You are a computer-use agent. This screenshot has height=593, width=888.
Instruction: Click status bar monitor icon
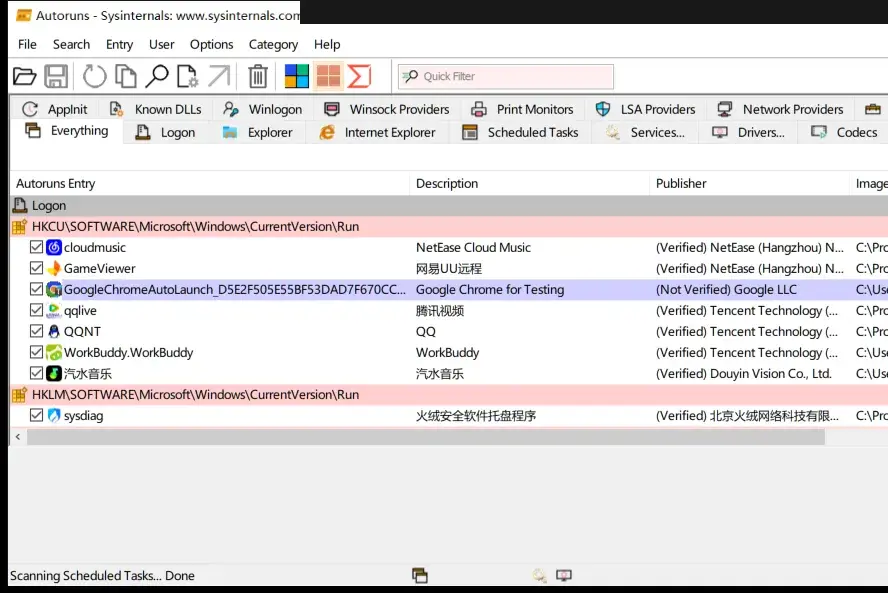pyautogui.click(x=563, y=575)
